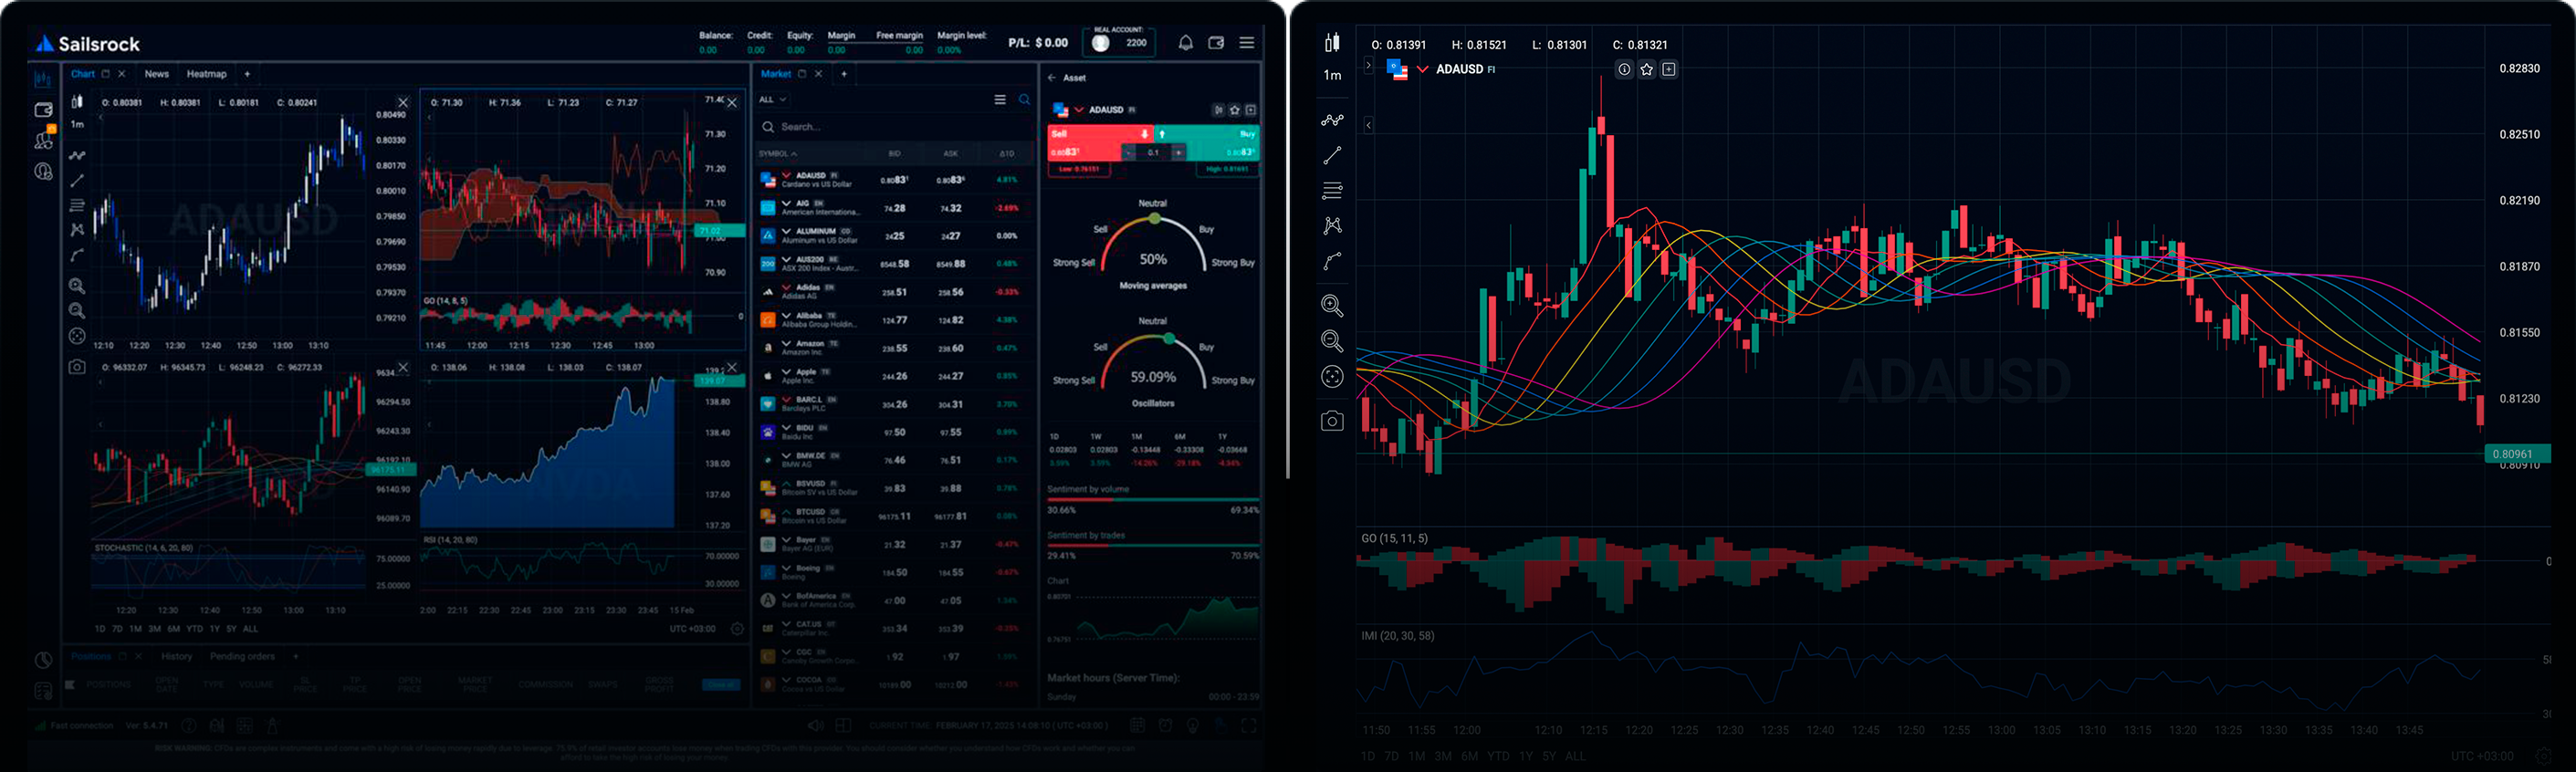
Task: Click the hamburger menu icon in top header
Action: [1247, 43]
